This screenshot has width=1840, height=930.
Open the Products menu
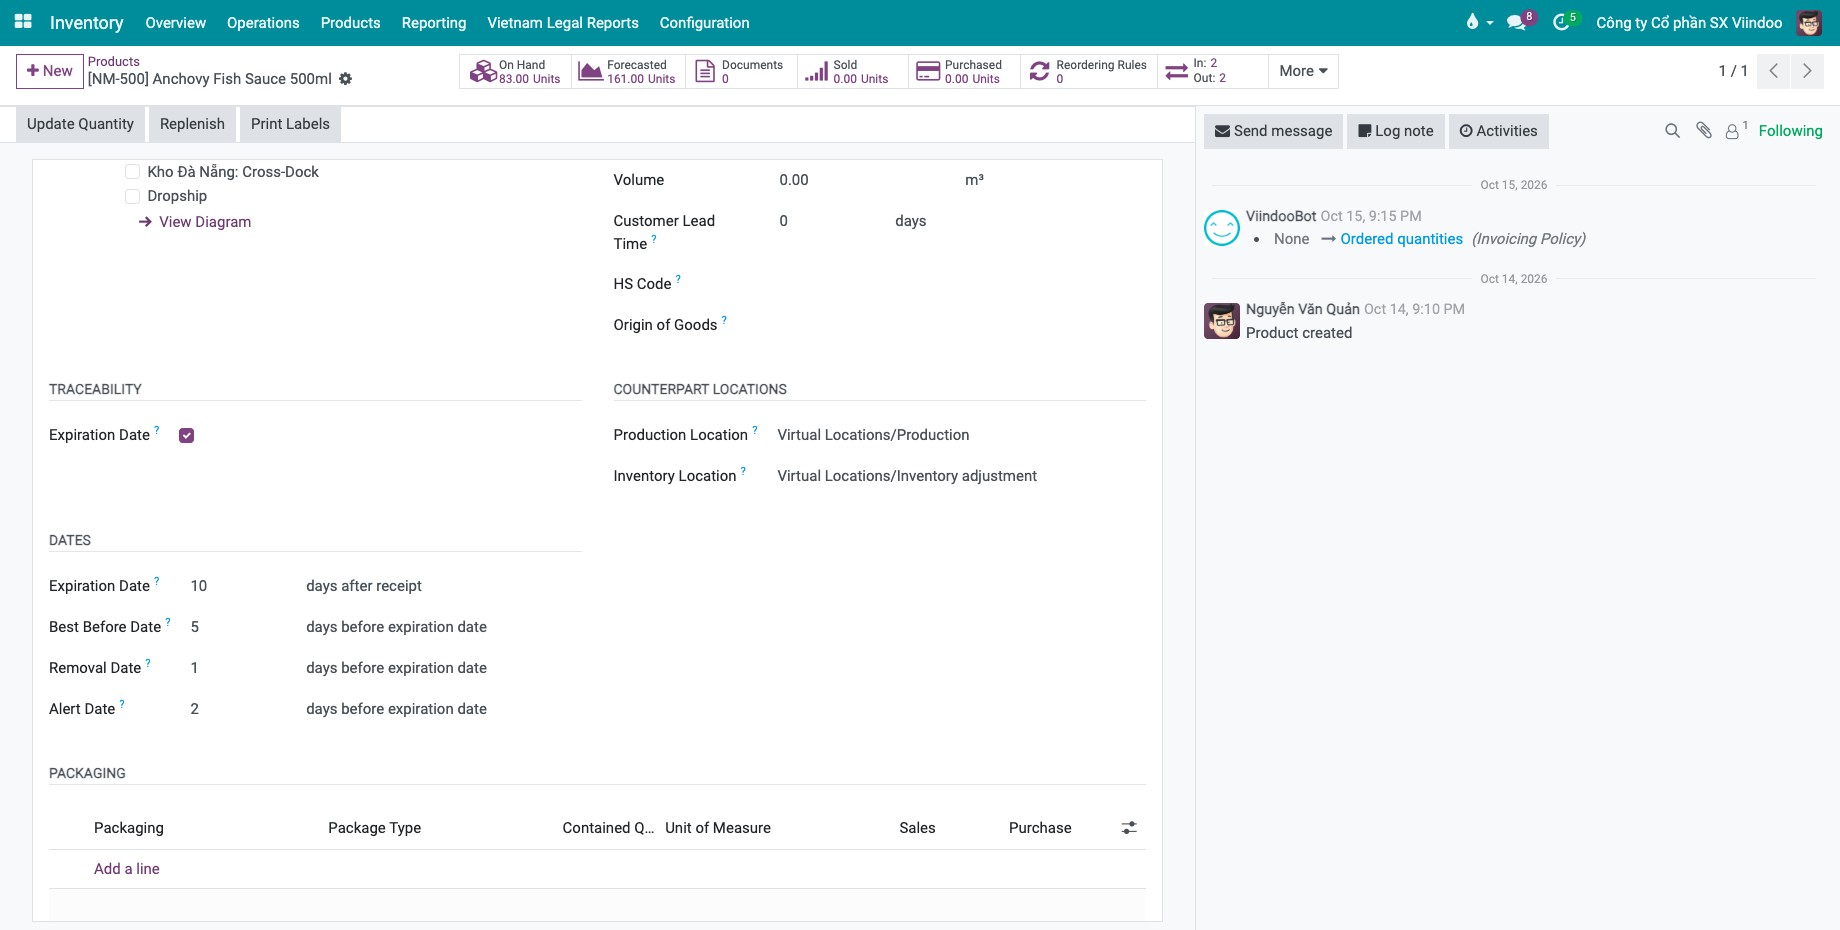pyautogui.click(x=350, y=23)
